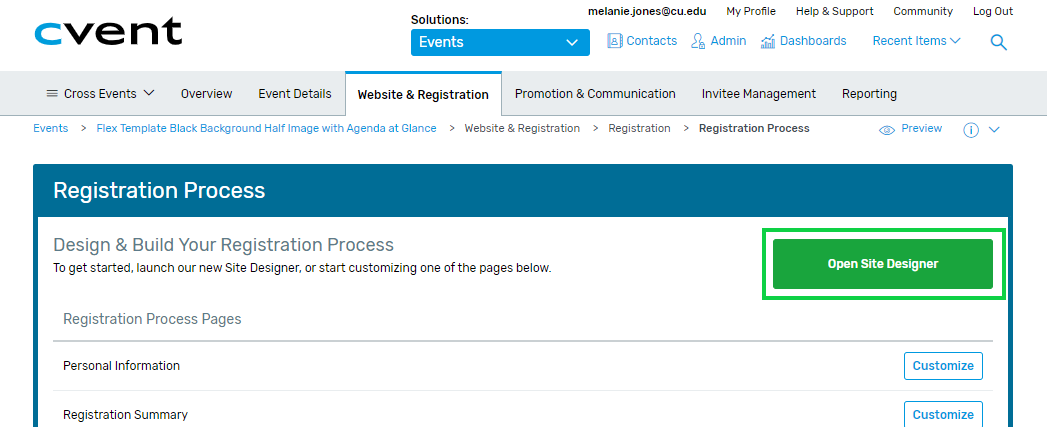
Task: Log Out of Cvent
Action: pos(993,11)
